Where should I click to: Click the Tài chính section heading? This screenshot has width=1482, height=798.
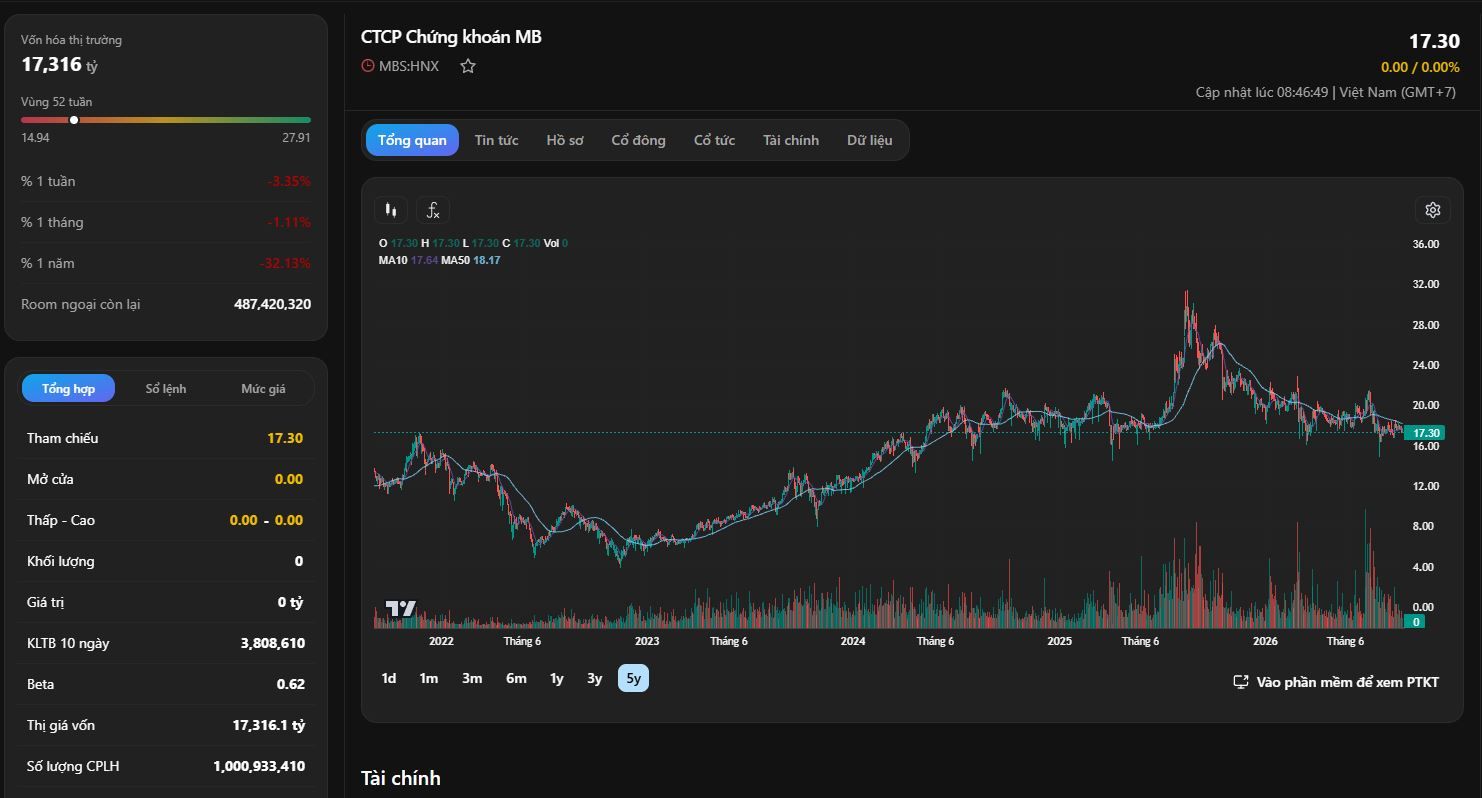(x=401, y=778)
